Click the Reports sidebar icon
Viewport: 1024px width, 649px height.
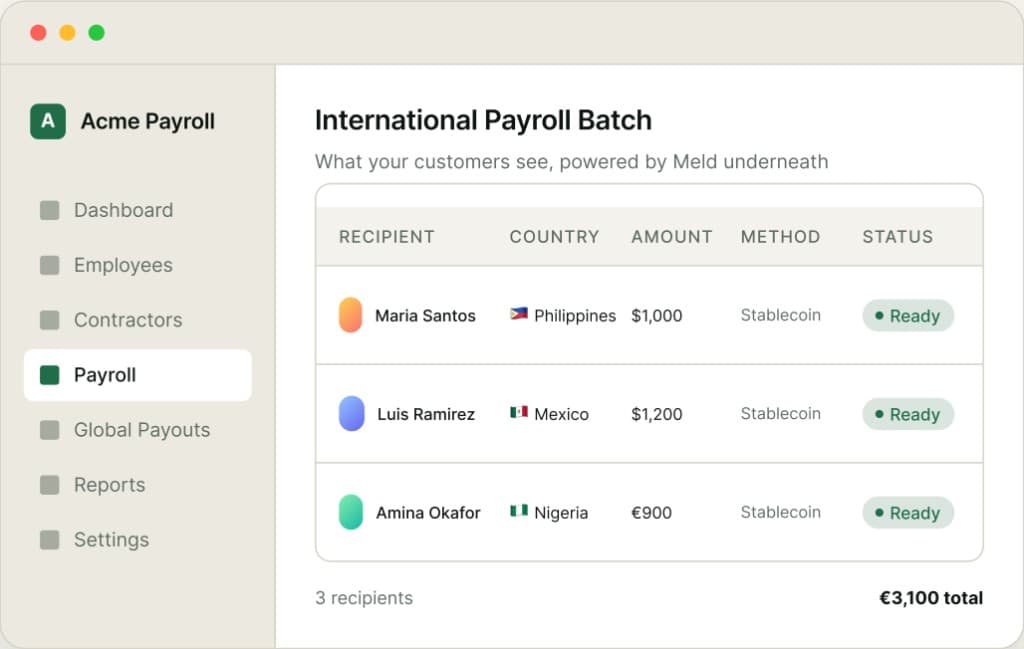[50, 484]
